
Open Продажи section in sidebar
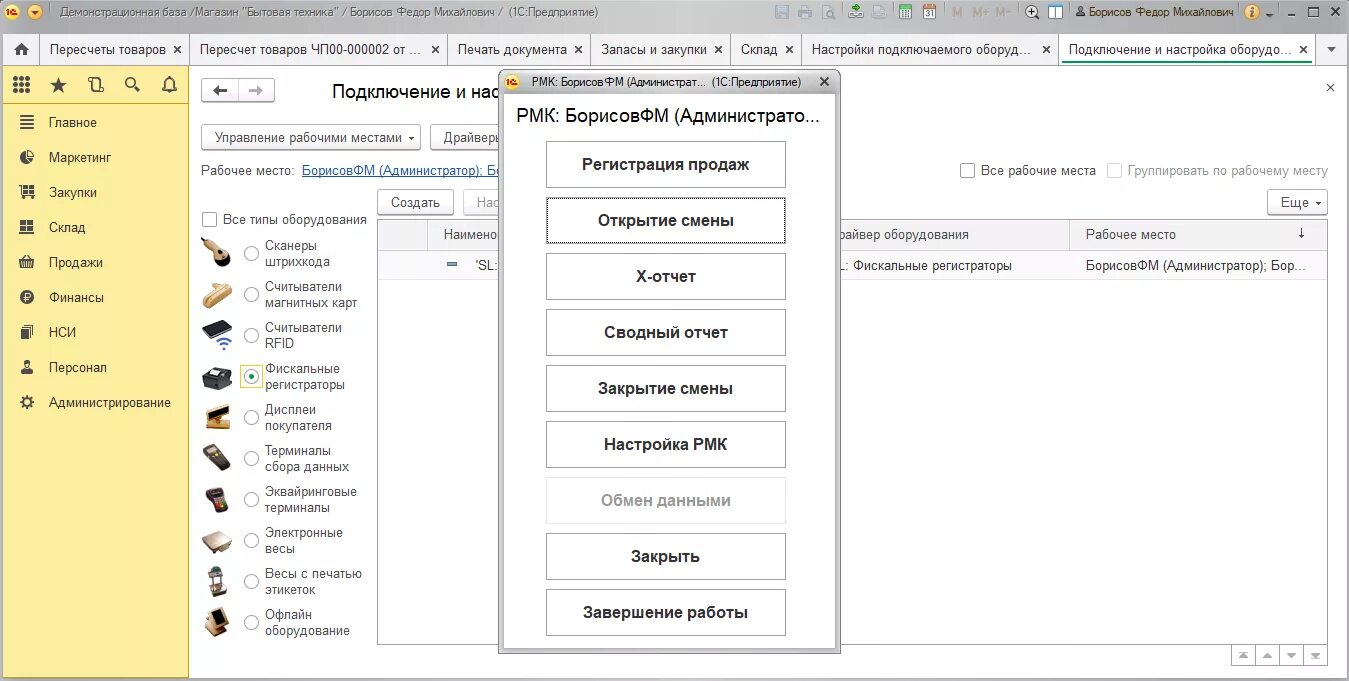pyautogui.click(x=76, y=262)
